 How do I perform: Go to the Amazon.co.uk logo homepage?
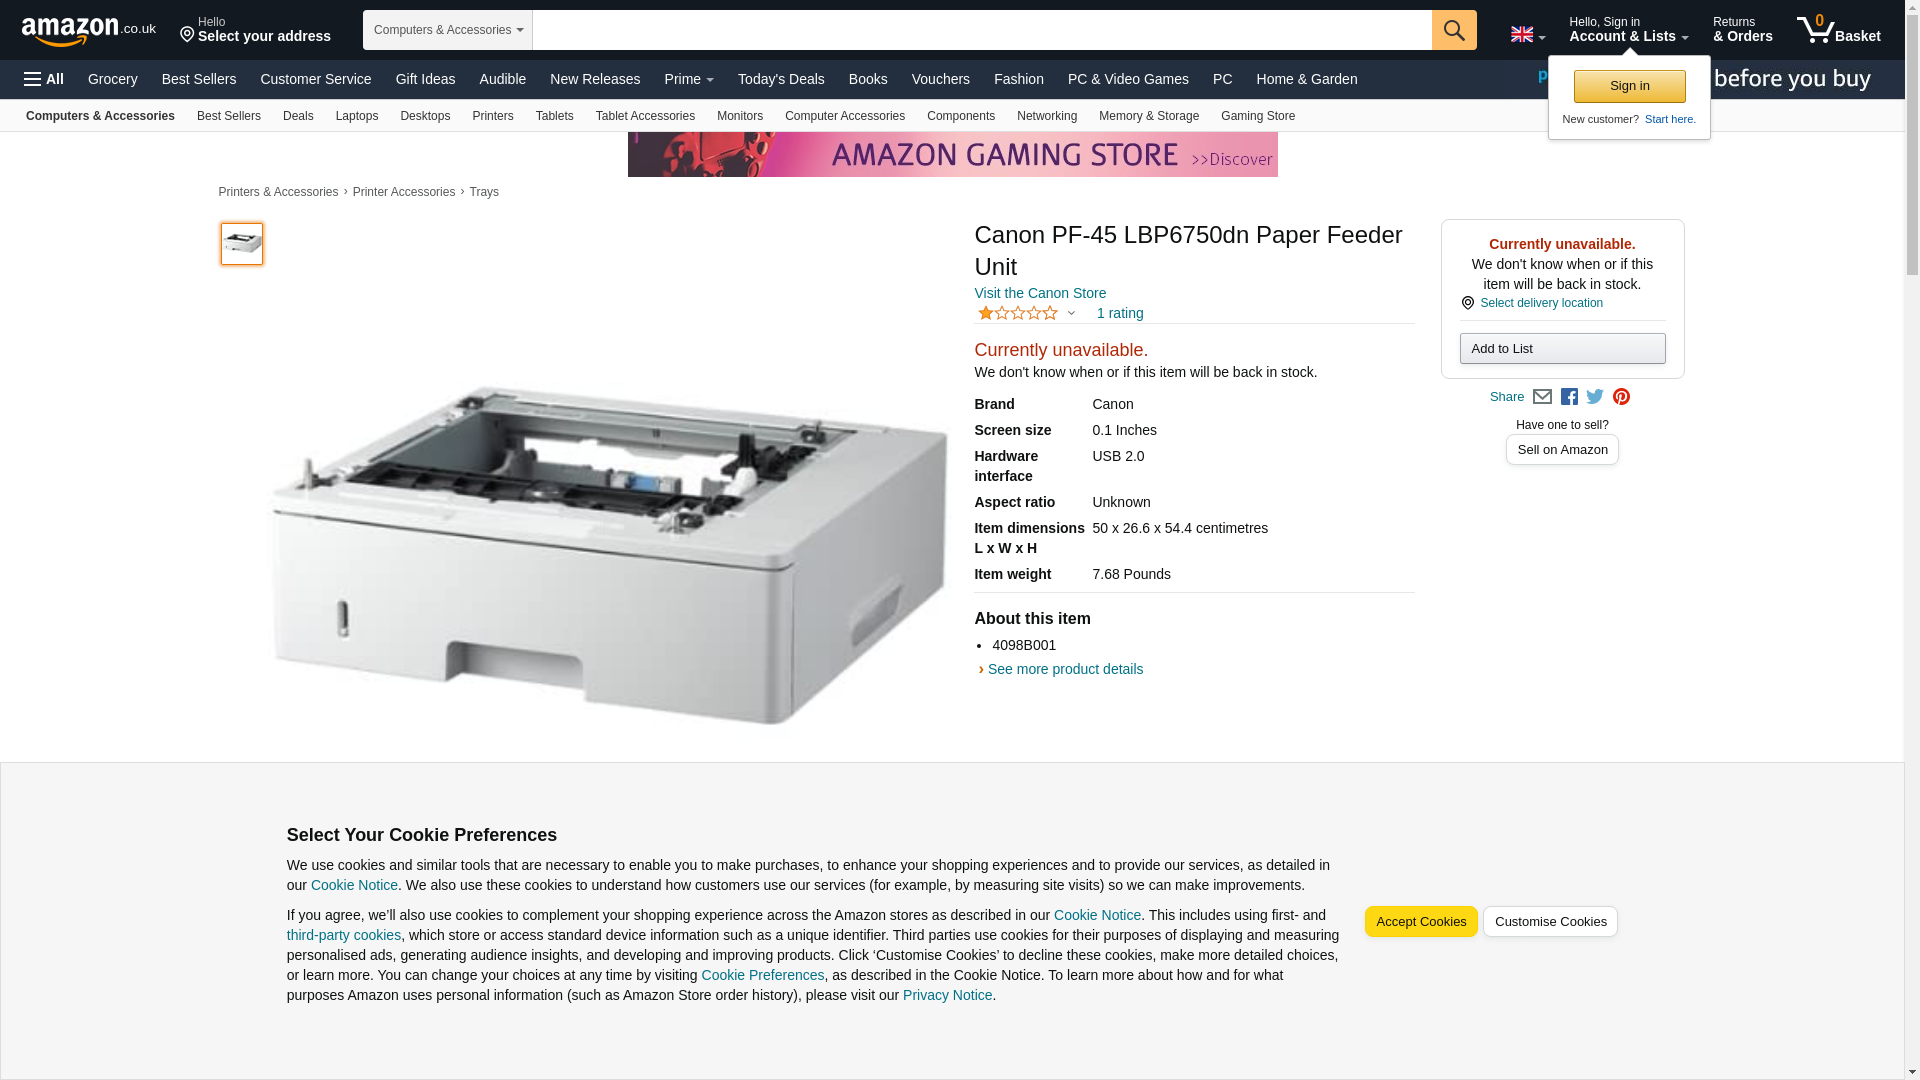[x=89, y=31]
